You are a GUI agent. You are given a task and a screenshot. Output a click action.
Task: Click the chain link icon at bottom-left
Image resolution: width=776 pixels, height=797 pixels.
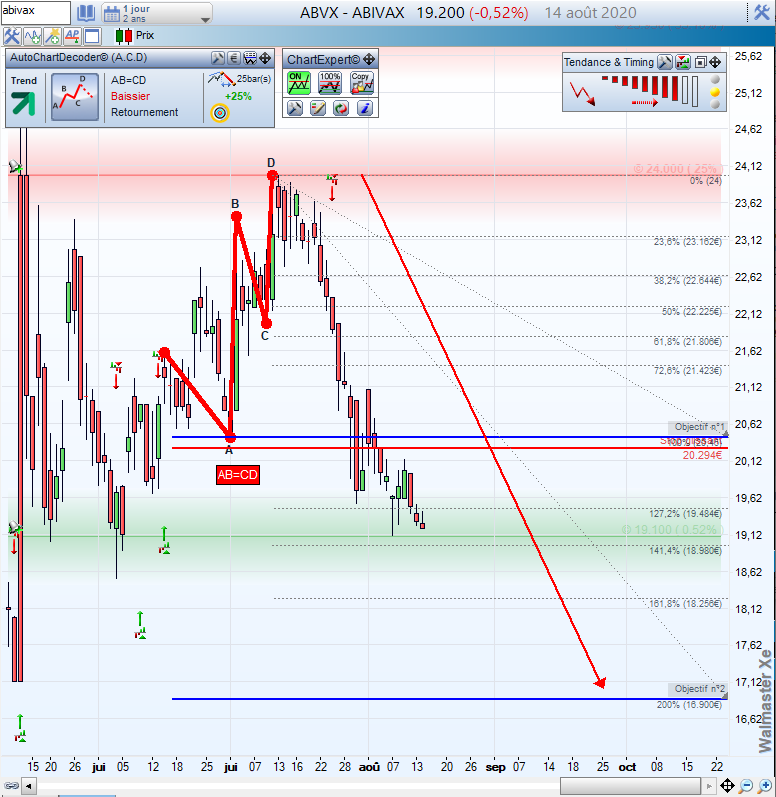[11, 786]
